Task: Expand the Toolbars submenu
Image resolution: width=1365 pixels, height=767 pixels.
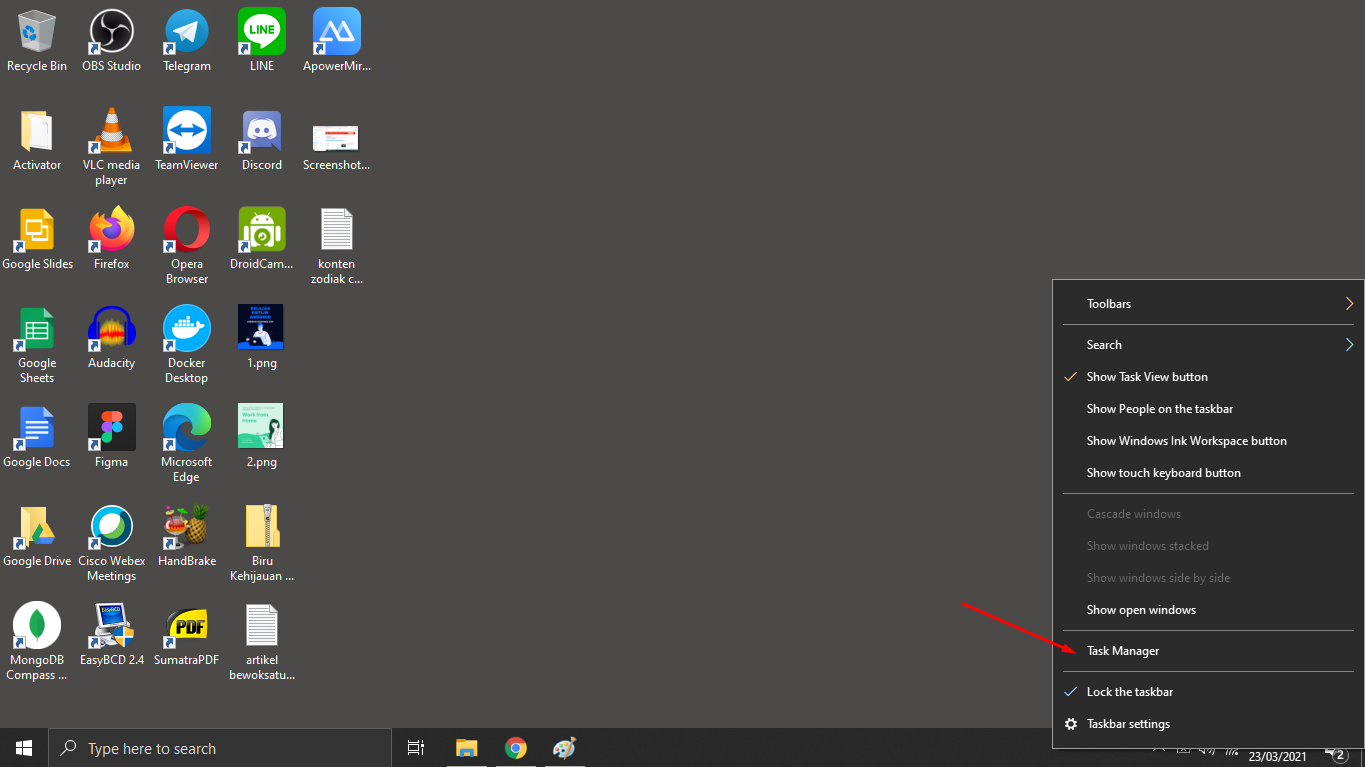Action: [x=1208, y=303]
